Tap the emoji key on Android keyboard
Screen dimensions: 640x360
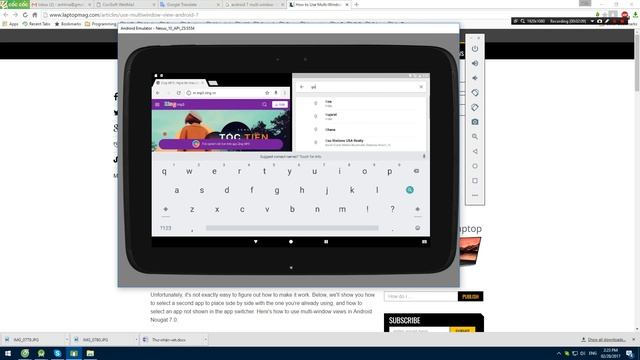pyautogui.click(x=417, y=228)
